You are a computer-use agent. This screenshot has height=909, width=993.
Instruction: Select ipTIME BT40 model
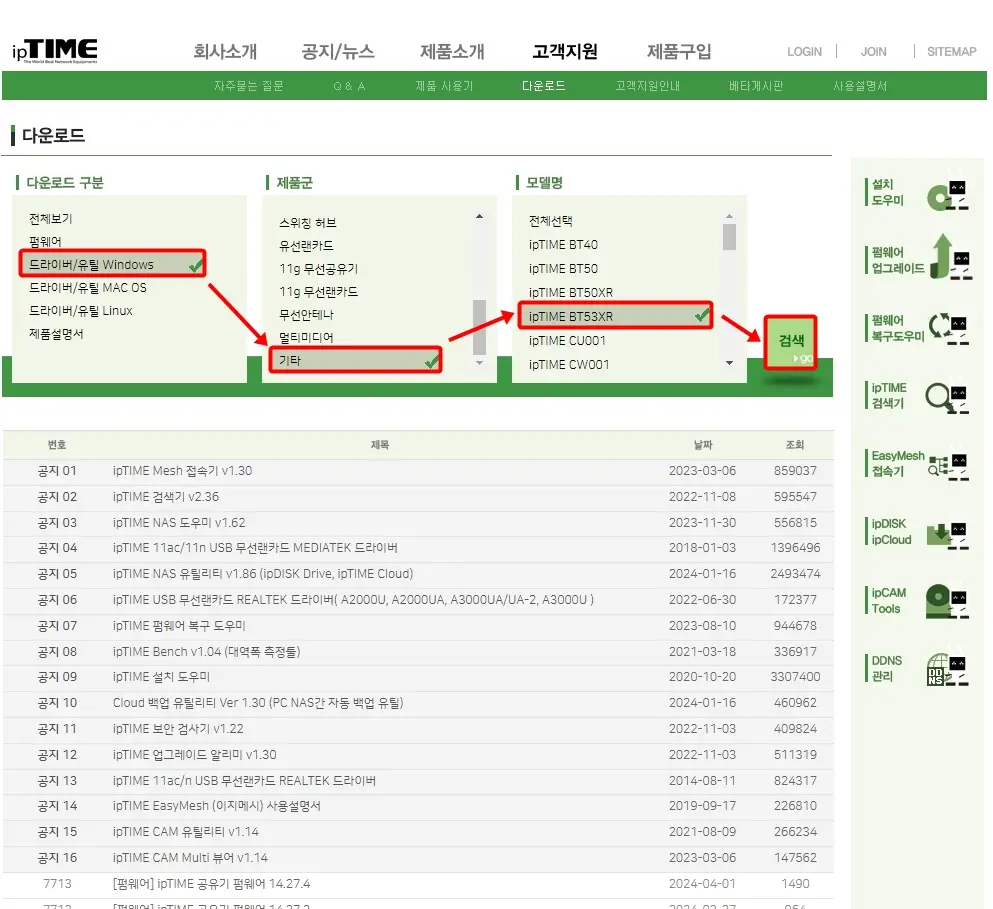(563, 245)
